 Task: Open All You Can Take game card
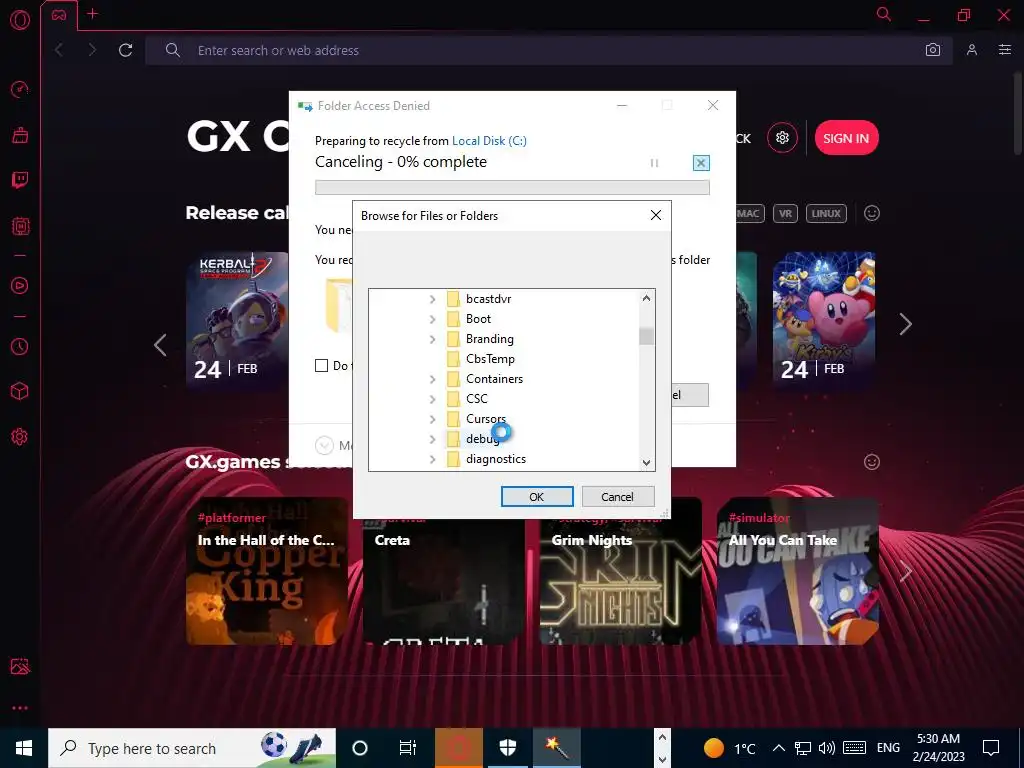tap(798, 571)
